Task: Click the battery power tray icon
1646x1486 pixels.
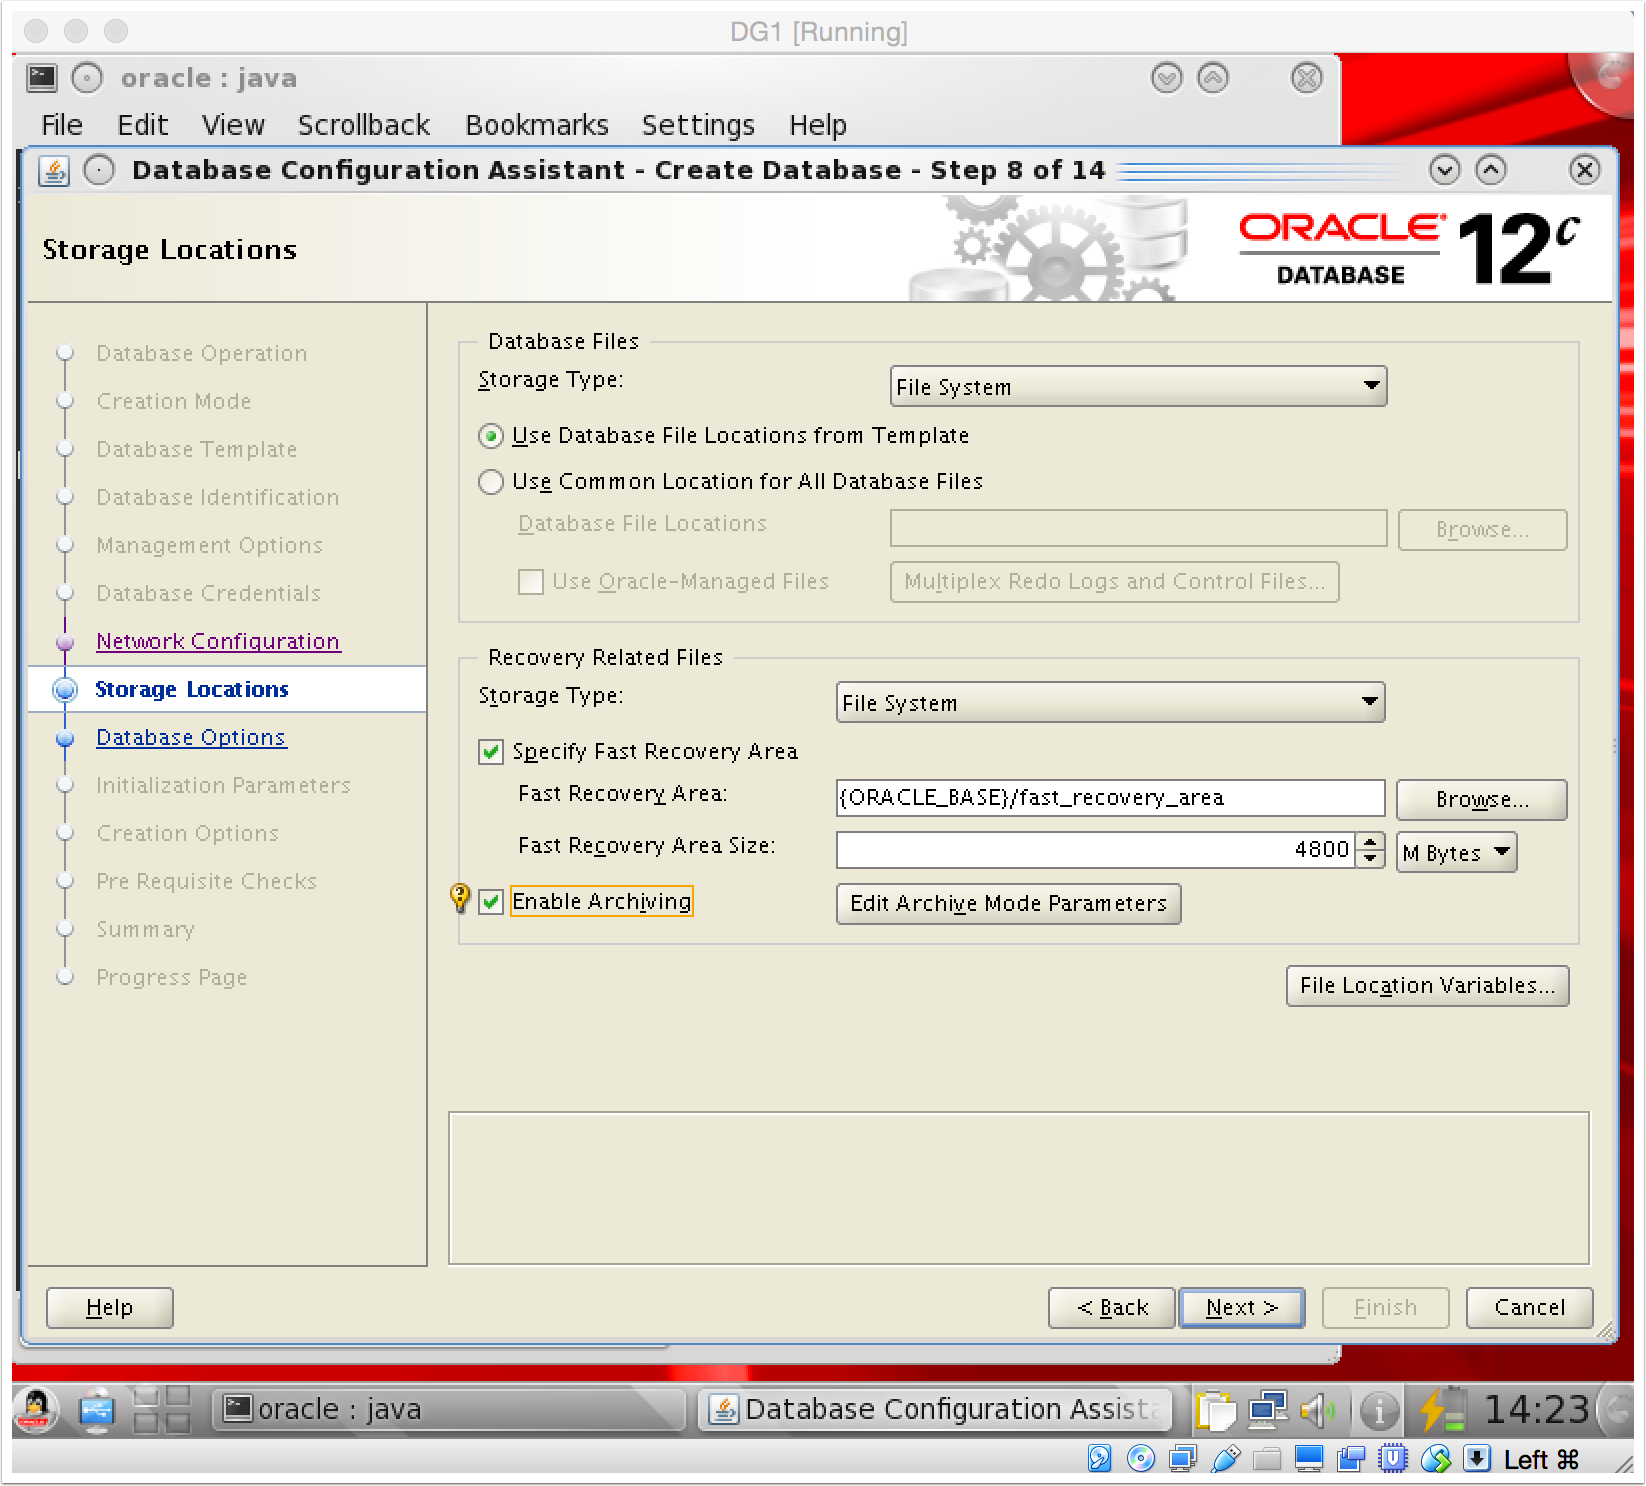Action: tap(1441, 1410)
